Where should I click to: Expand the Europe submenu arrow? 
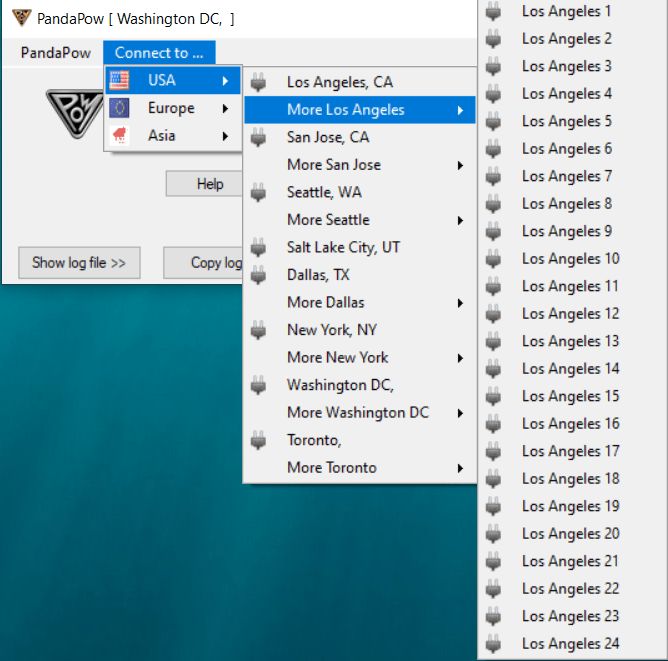point(225,108)
